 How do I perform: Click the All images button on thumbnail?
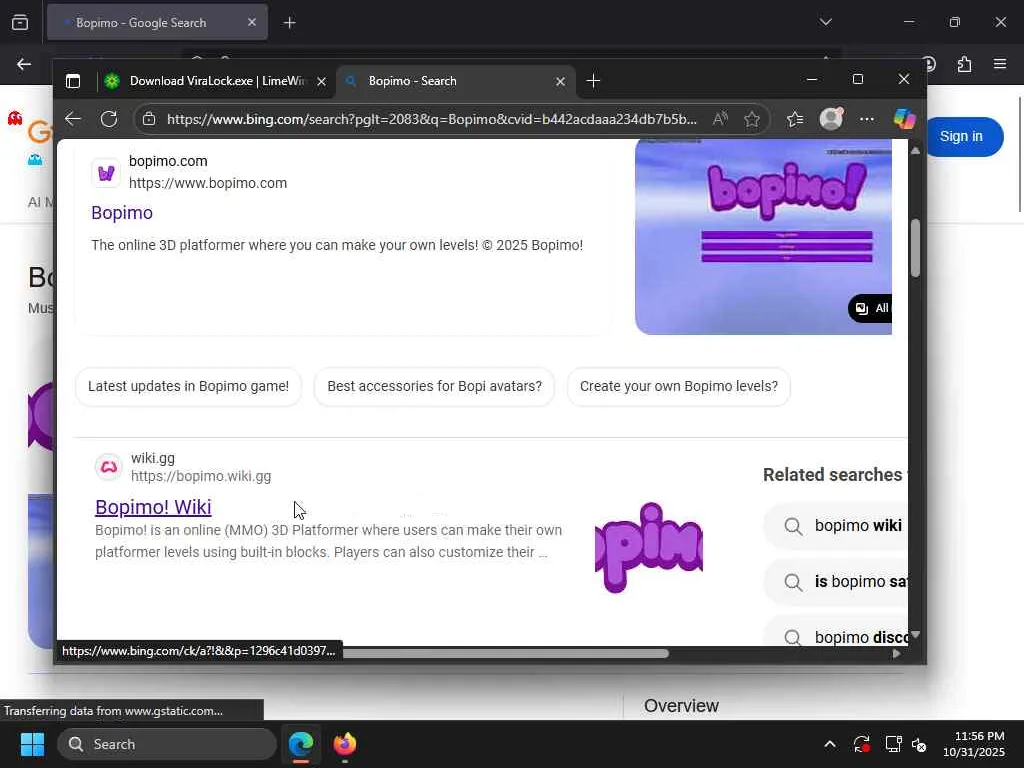(871, 308)
